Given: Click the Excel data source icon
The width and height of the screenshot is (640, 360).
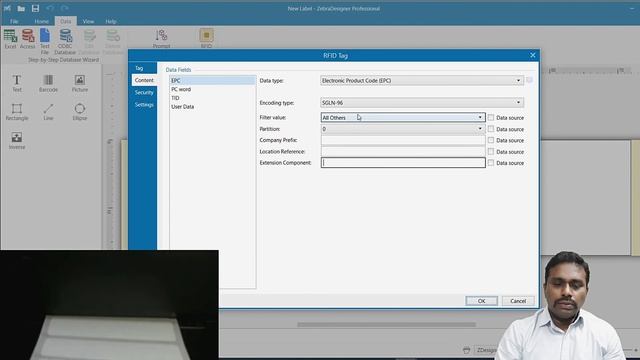Looking at the screenshot, I should 10,39.
